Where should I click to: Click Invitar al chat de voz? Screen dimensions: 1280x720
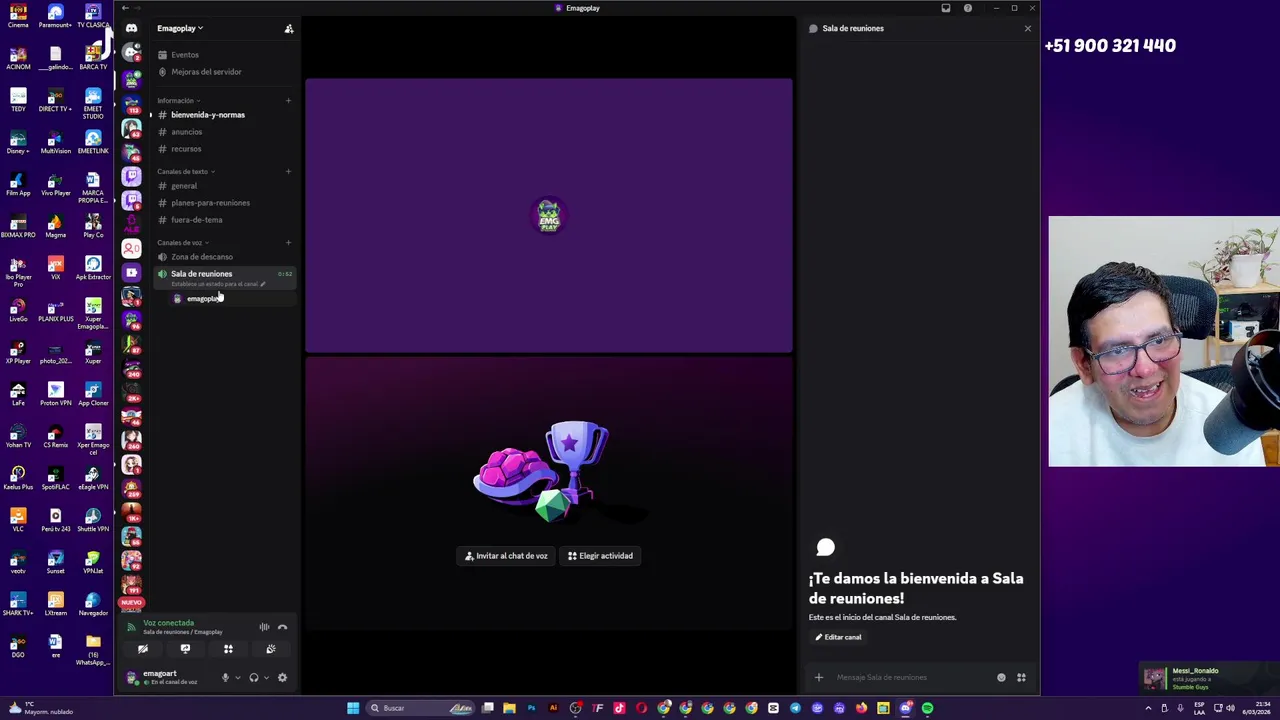pos(506,556)
